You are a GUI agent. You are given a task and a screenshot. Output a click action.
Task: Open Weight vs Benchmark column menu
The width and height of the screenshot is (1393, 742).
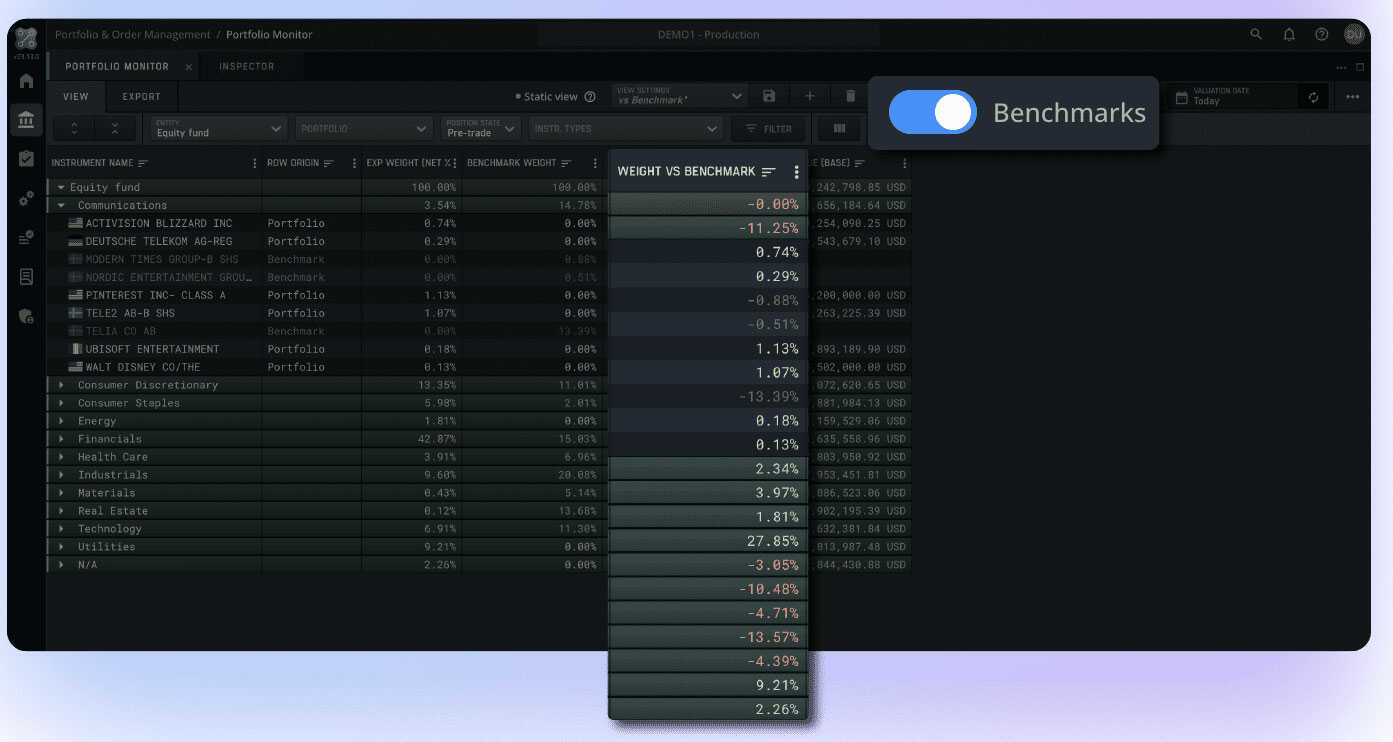click(x=797, y=172)
